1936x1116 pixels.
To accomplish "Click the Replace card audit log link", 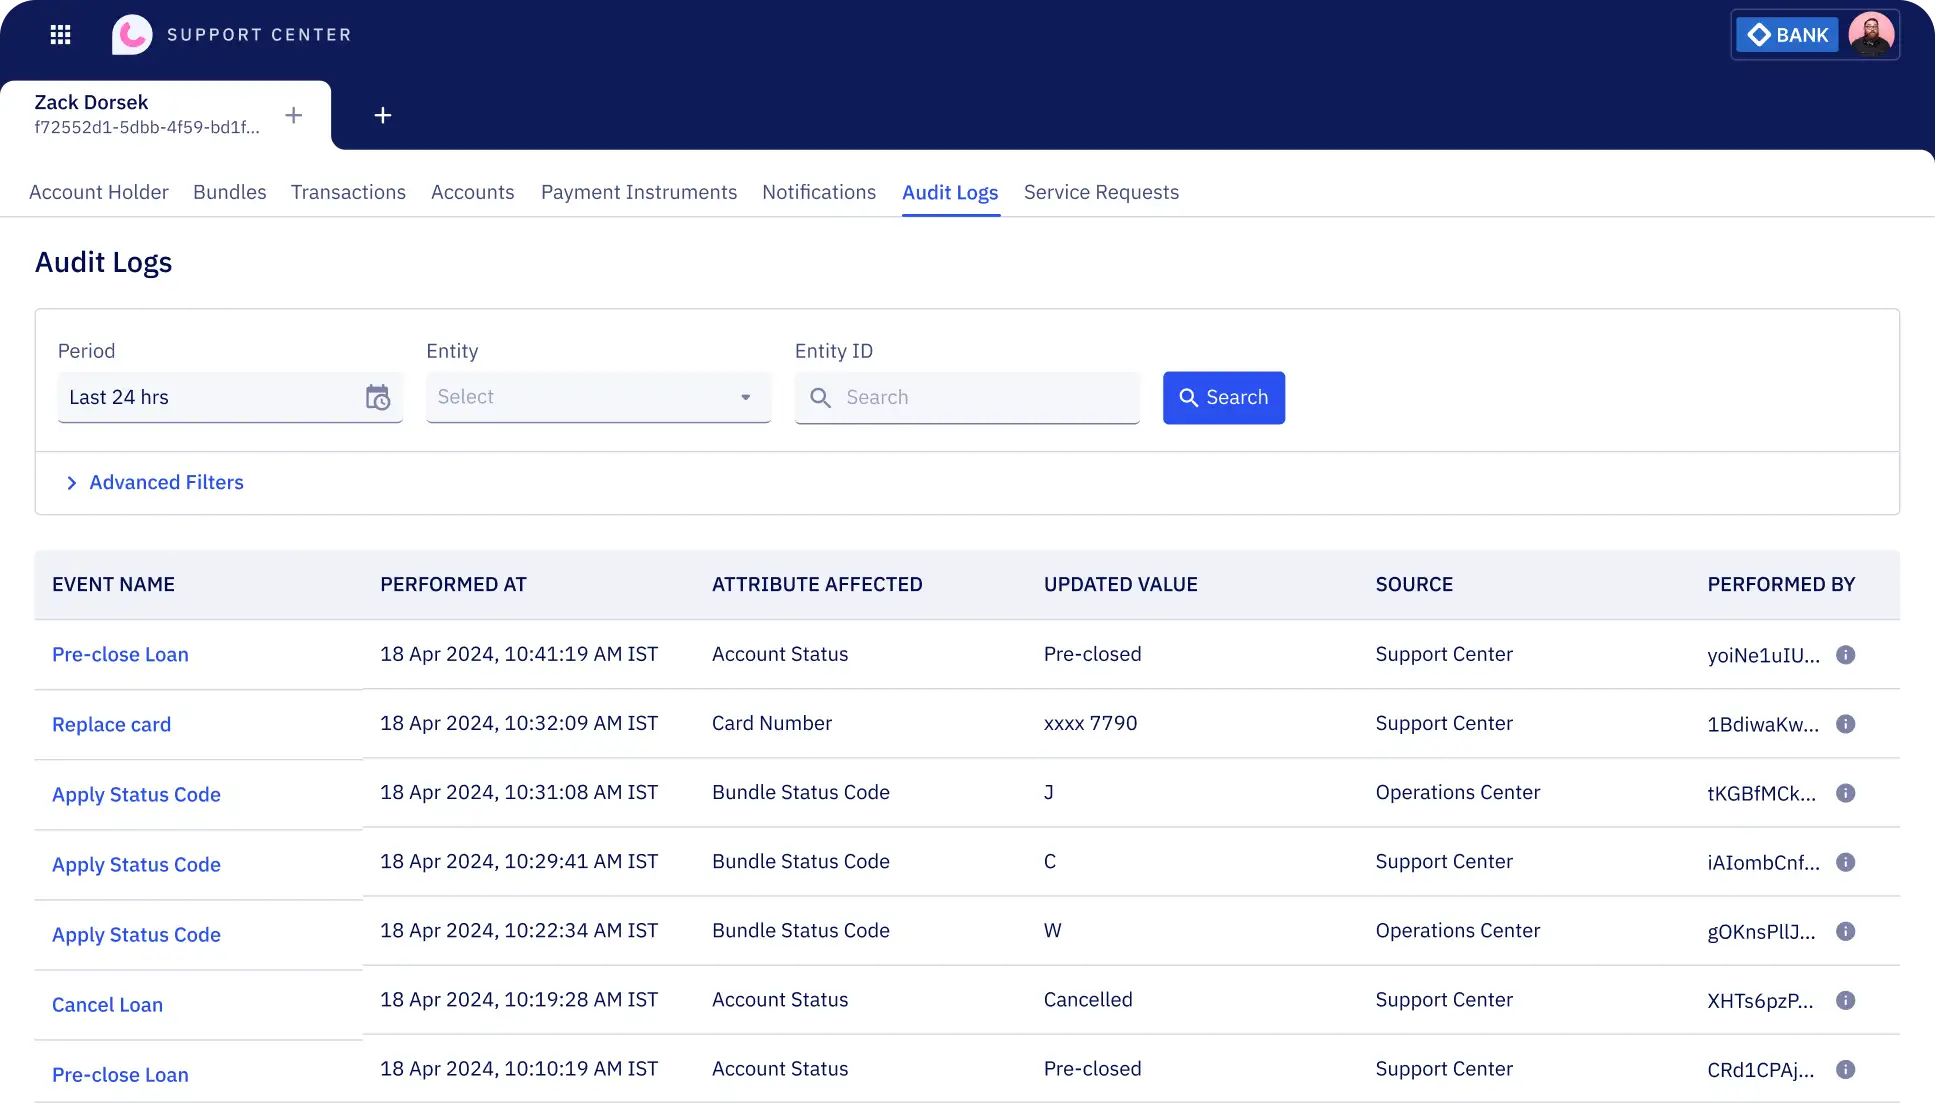I will pos(110,724).
